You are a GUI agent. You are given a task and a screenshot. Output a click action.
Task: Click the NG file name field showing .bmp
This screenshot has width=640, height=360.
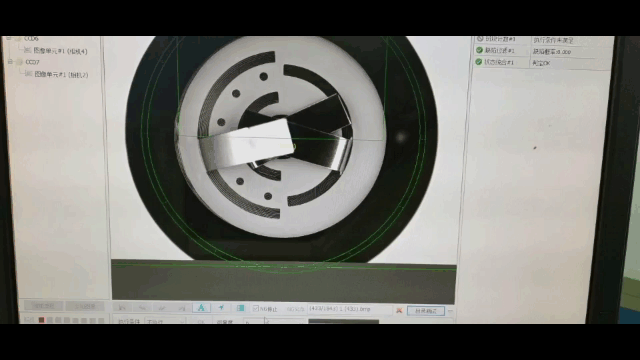349,309
